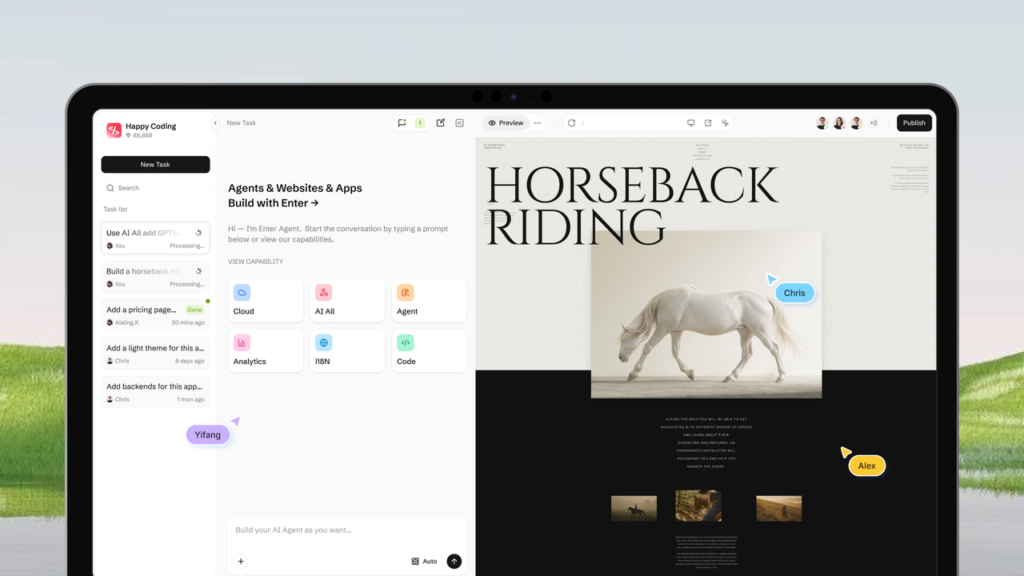Click the Happy Coding red logo icon
This screenshot has height=576, width=1024.
[x=114, y=130]
